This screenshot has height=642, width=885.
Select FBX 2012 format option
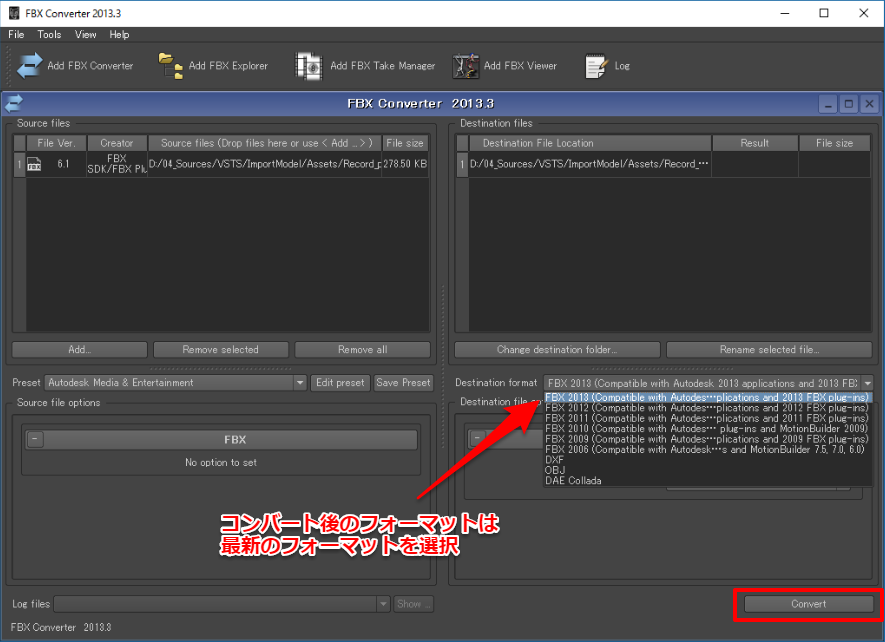tap(708, 408)
